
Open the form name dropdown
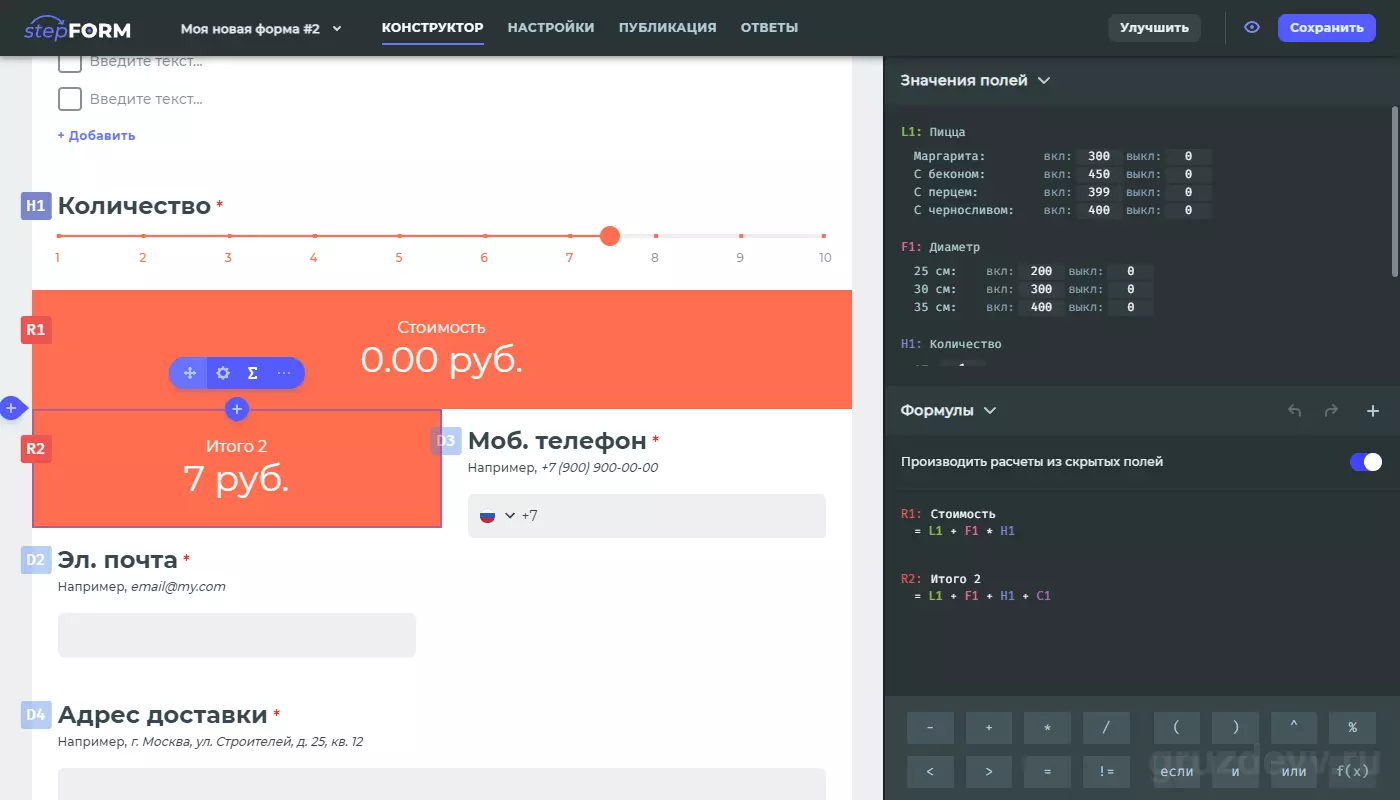pos(261,29)
